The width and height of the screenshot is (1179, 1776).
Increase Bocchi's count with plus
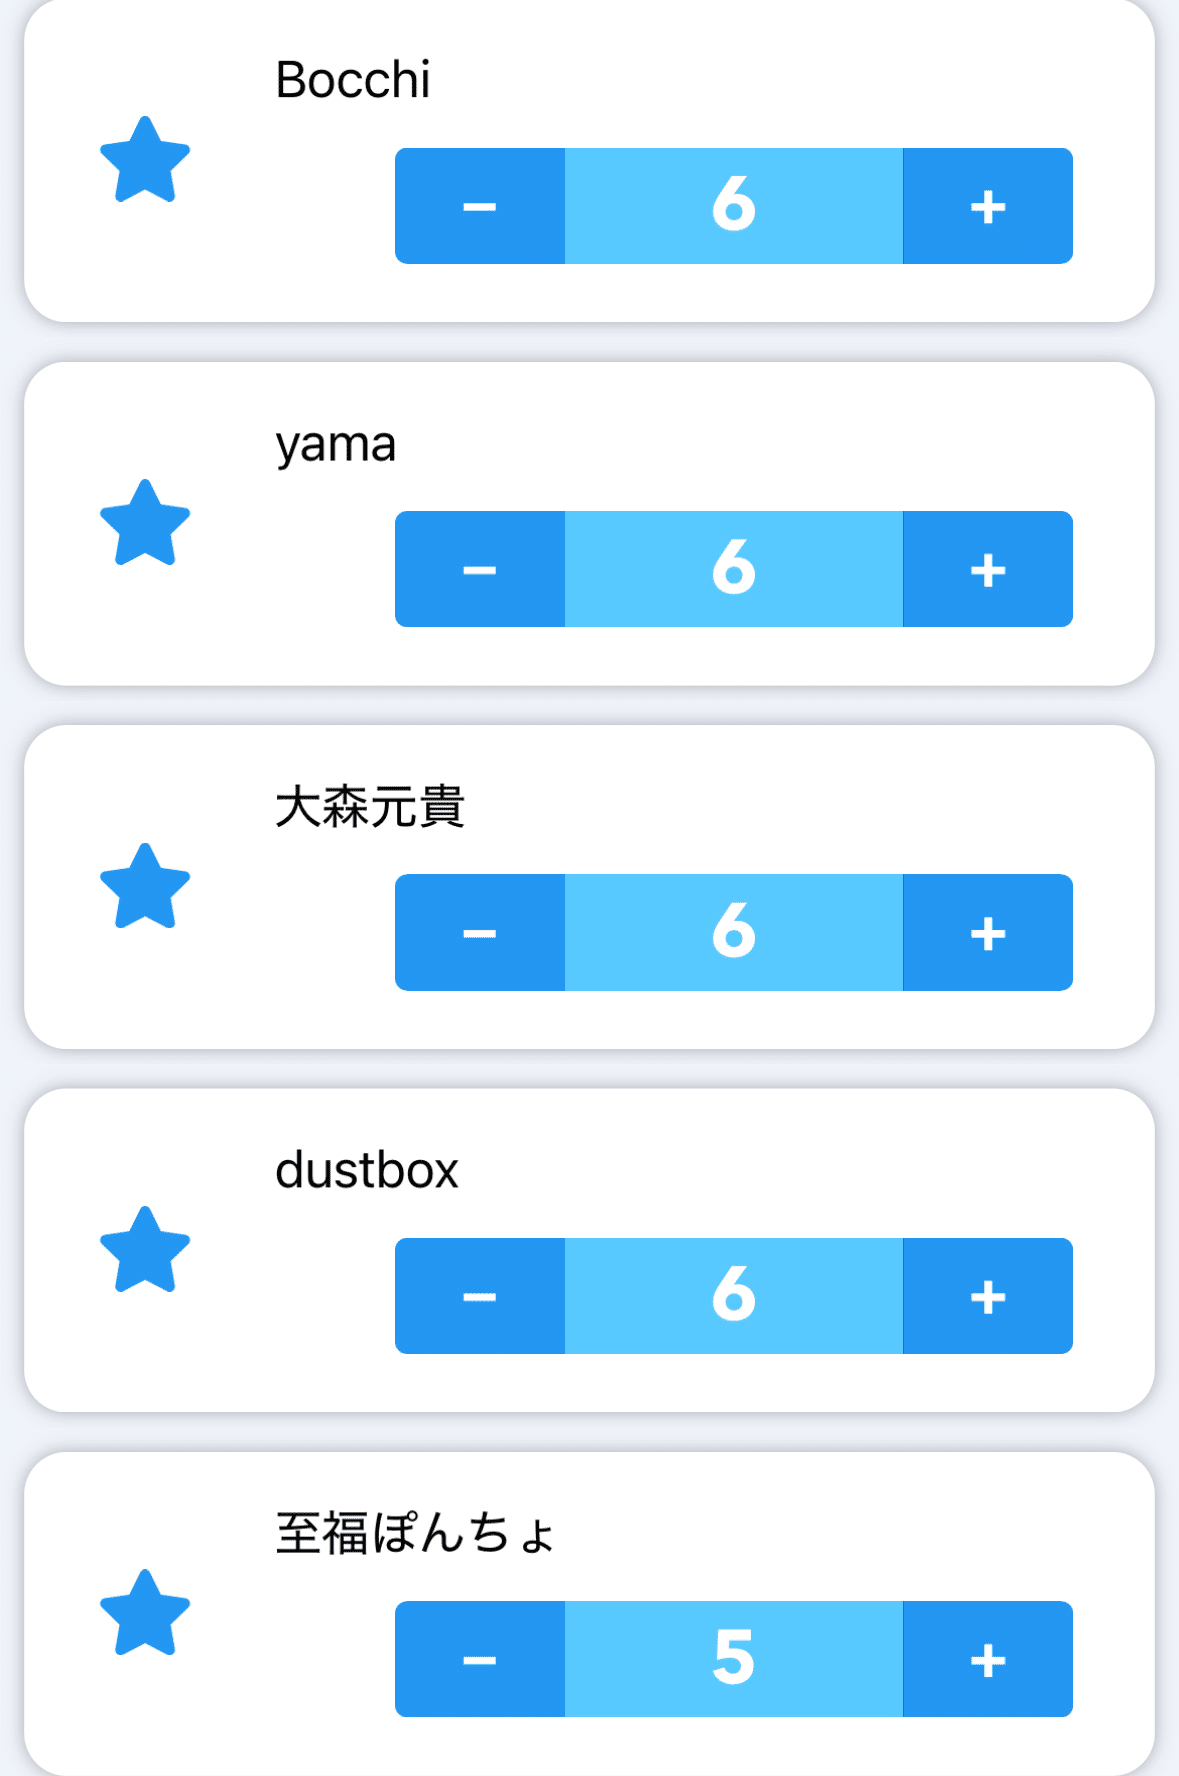[x=987, y=206]
